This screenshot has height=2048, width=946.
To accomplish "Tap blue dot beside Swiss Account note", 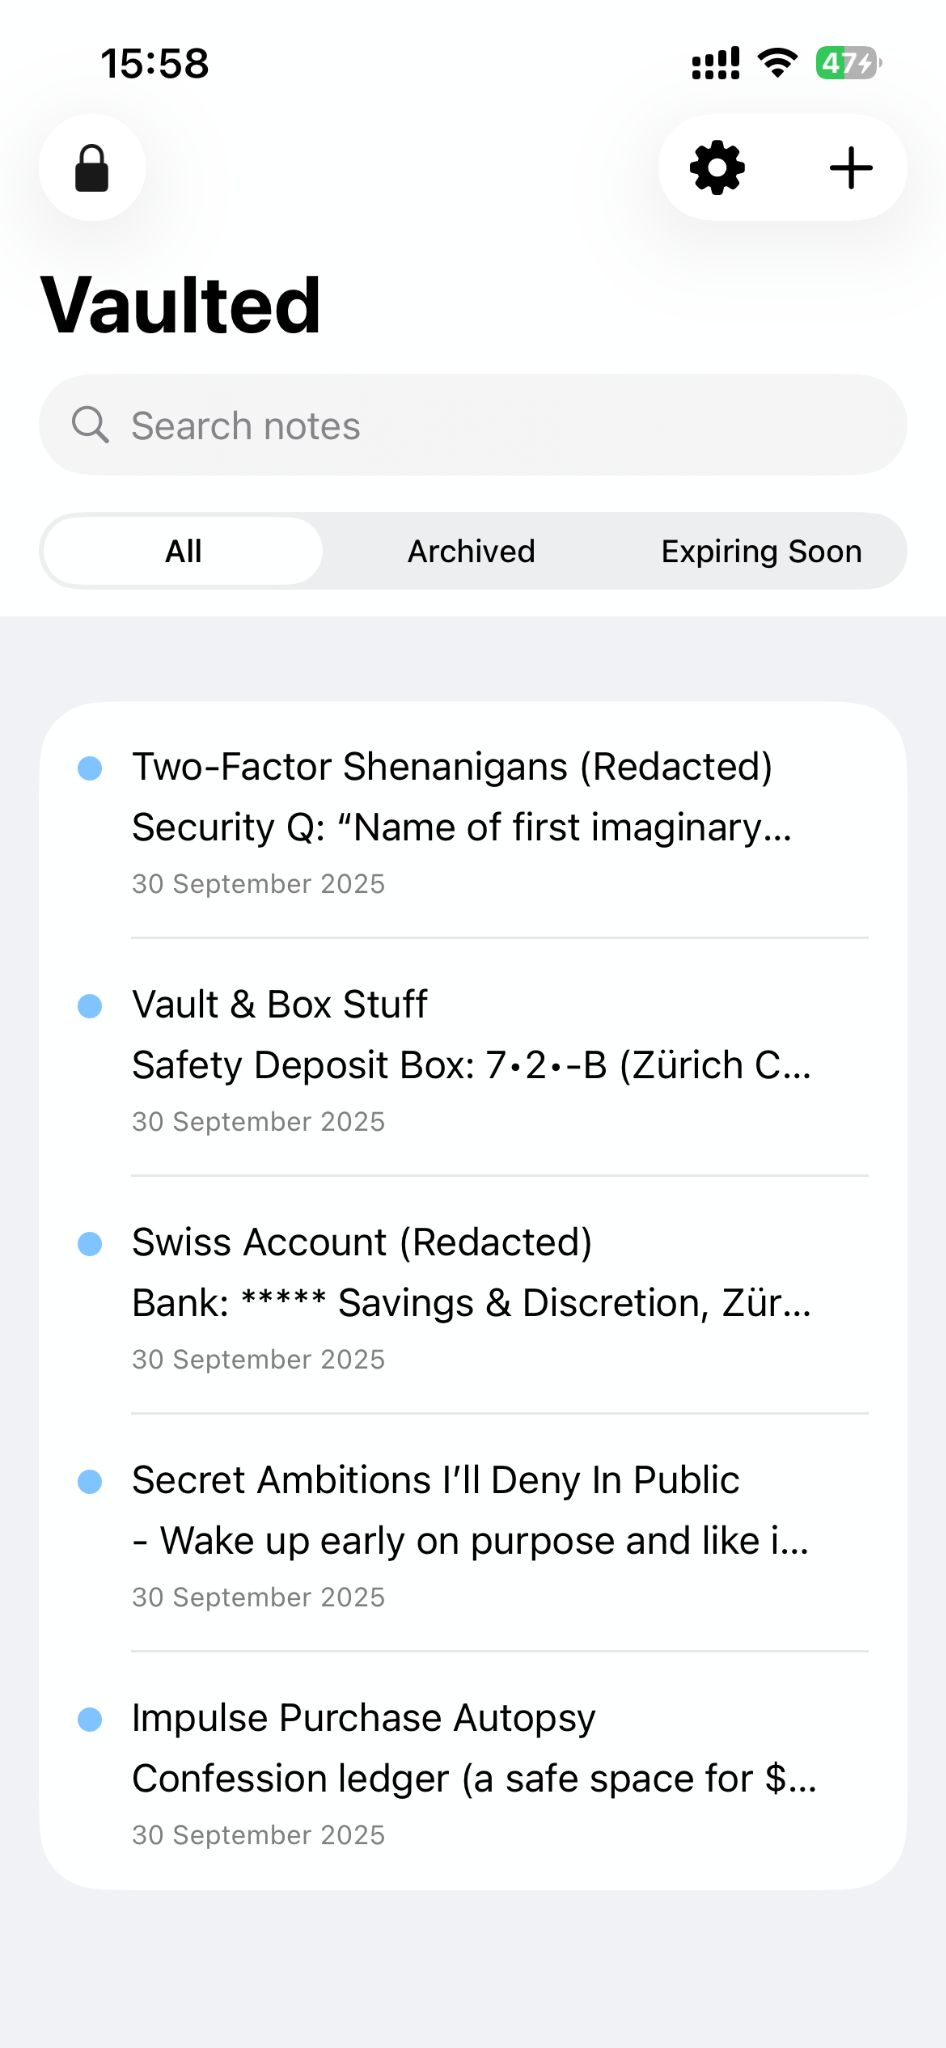I will [x=90, y=1244].
